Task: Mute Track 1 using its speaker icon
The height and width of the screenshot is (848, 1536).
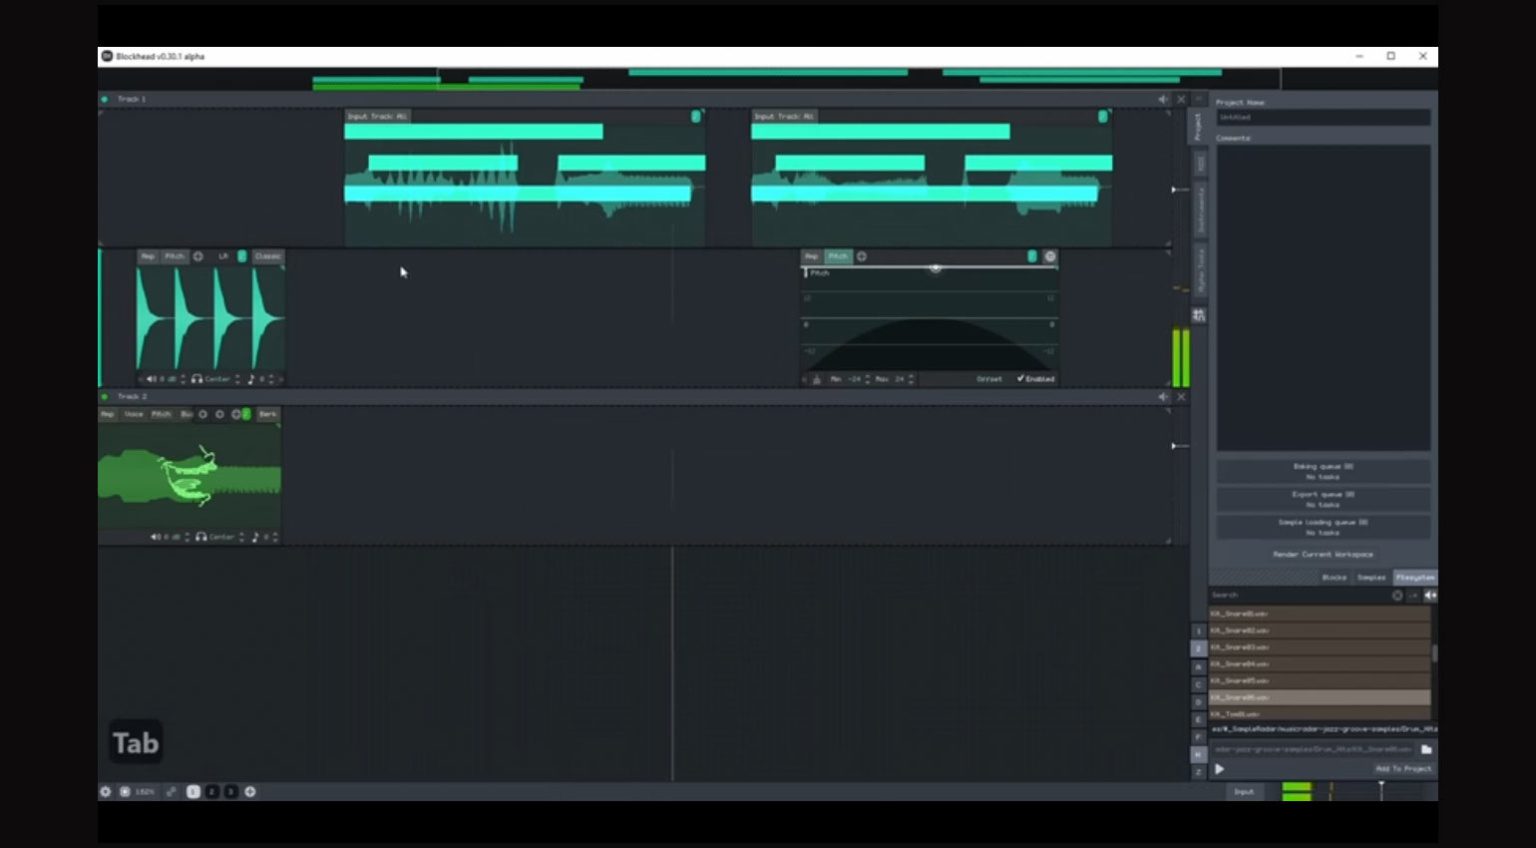Action: pos(1161,99)
